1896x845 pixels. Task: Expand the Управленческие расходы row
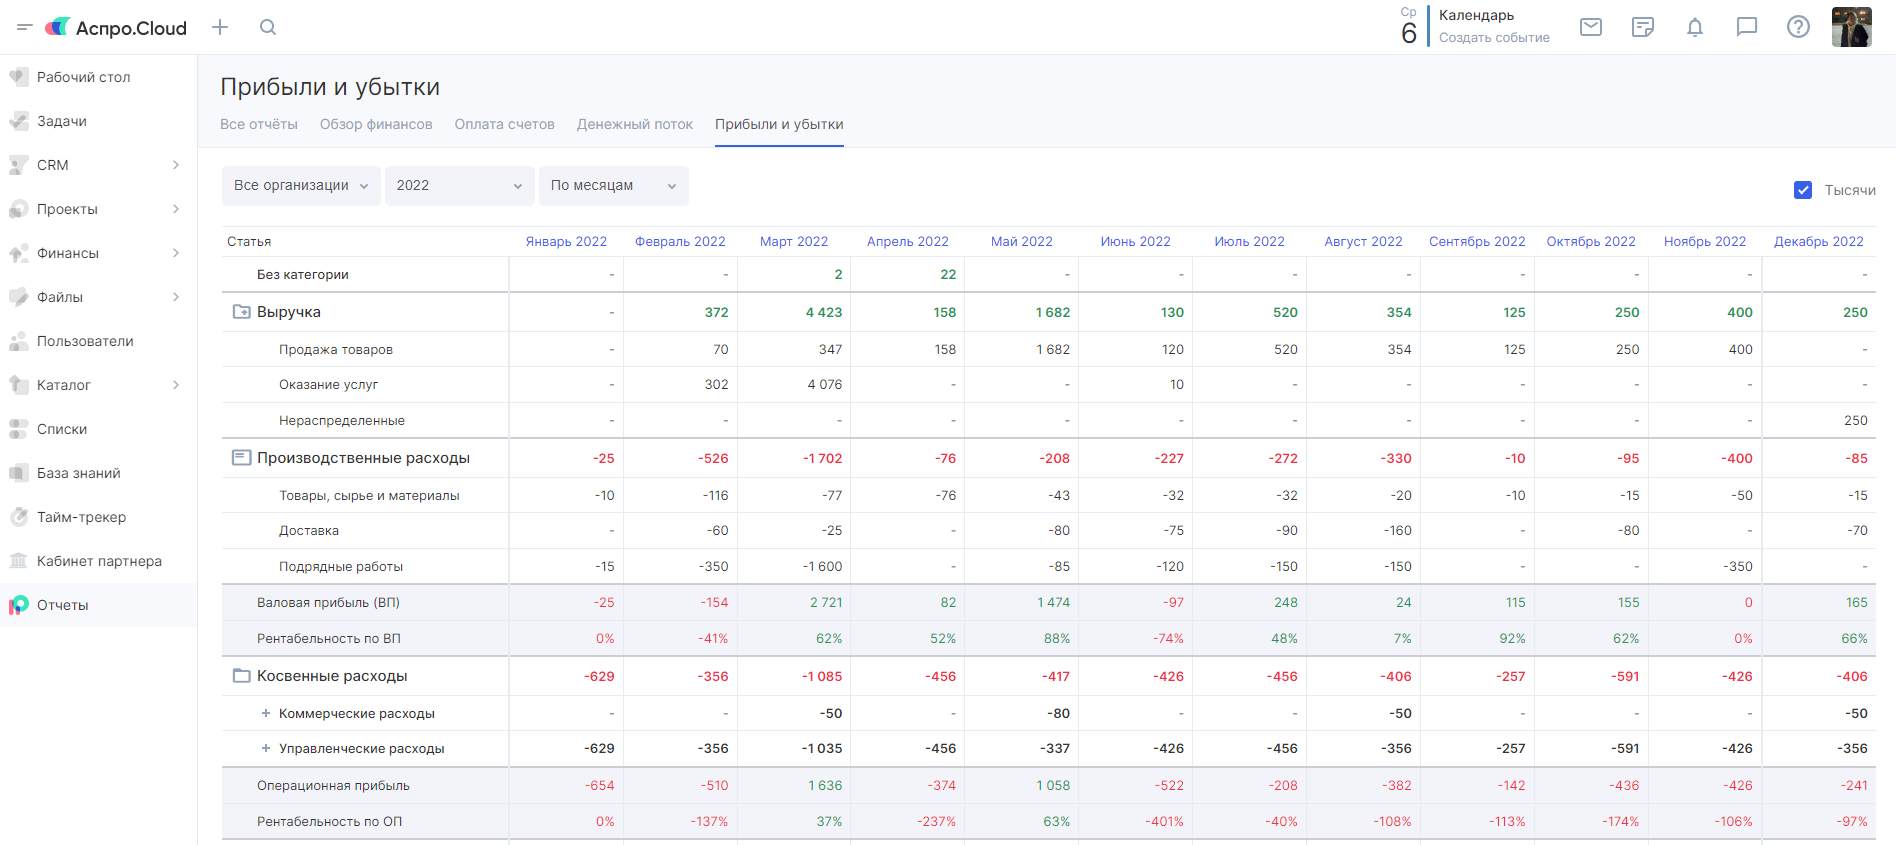click(x=266, y=748)
